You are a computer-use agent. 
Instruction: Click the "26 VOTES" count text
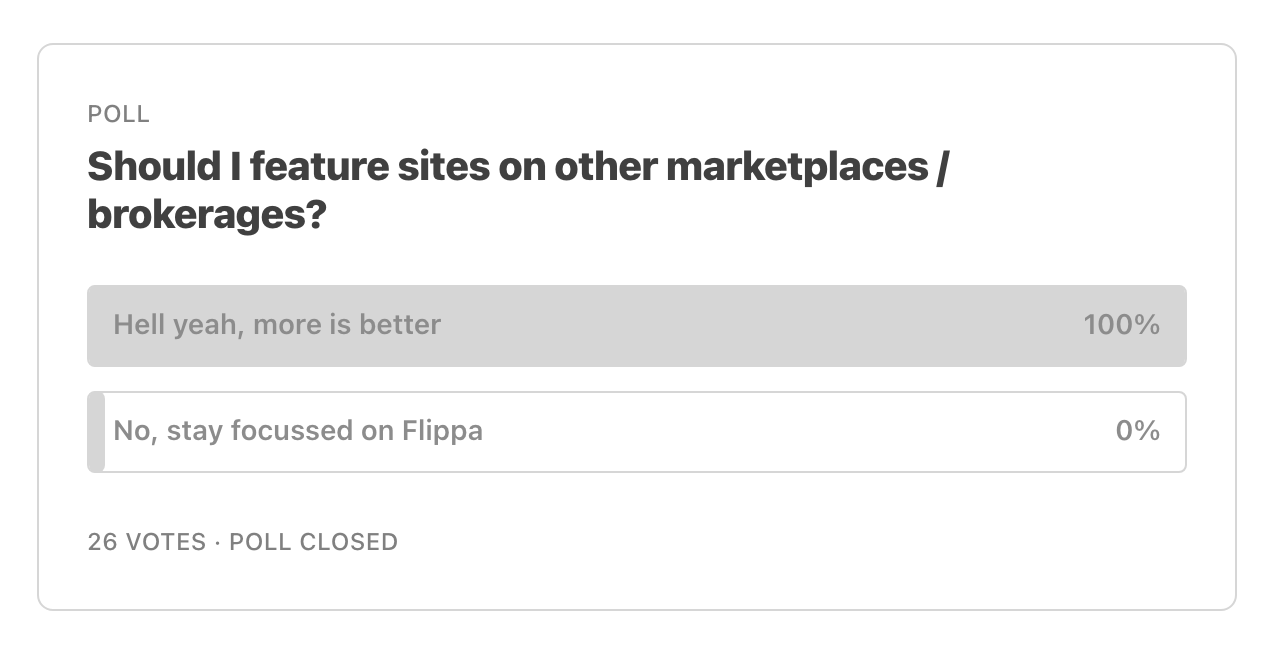(x=146, y=542)
